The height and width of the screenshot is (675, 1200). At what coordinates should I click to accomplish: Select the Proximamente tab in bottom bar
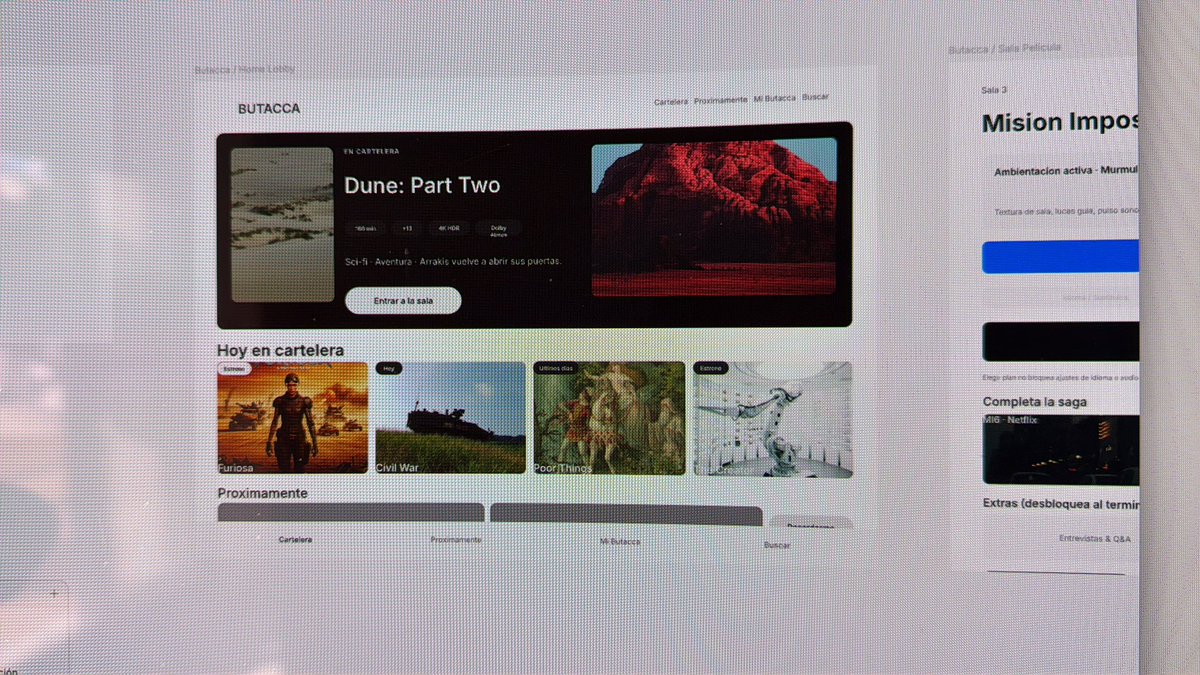[456, 540]
